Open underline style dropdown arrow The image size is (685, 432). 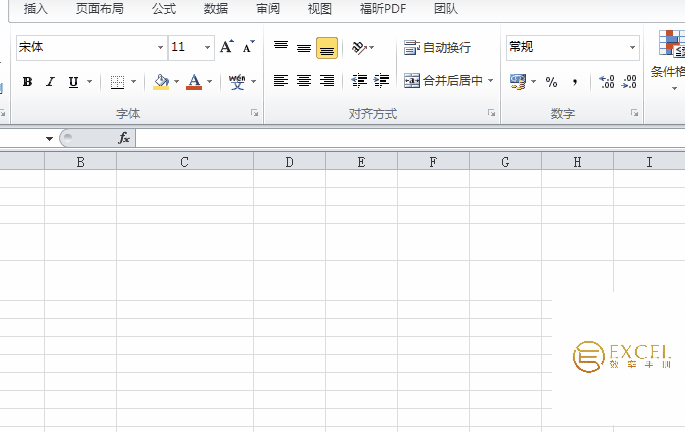pyautogui.click(x=90, y=82)
